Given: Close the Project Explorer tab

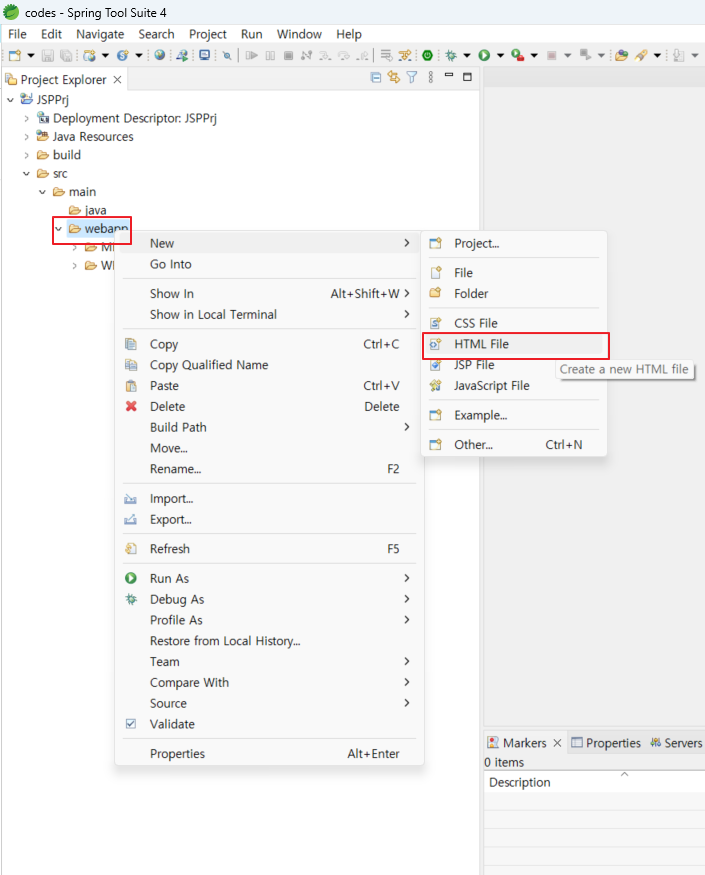Looking at the screenshot, I should (x=117, y=79).
